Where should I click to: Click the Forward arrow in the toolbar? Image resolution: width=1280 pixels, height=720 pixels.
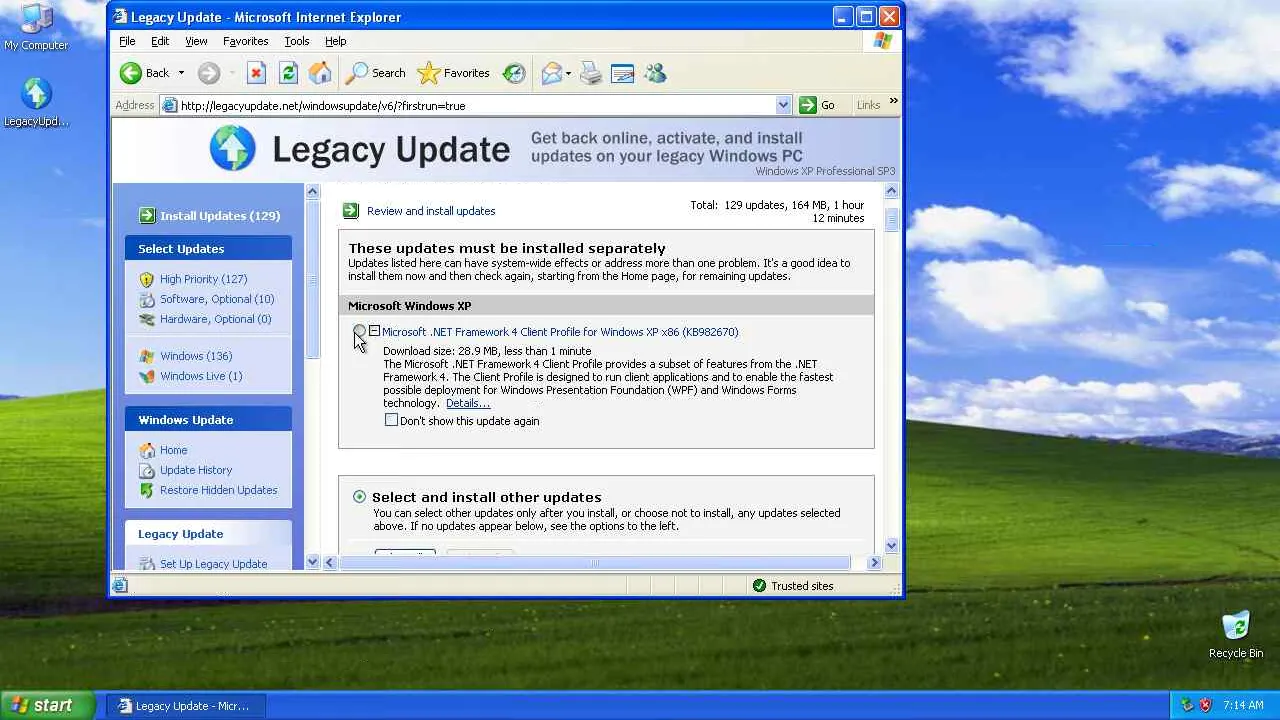pos(208,73)
